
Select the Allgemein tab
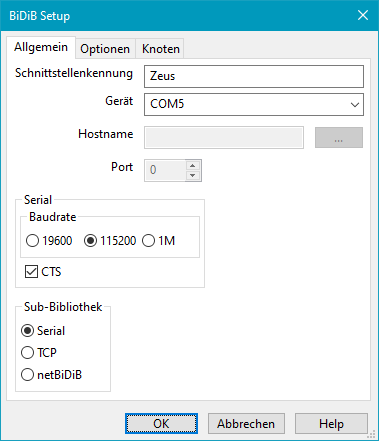click(x=41, y=47)
